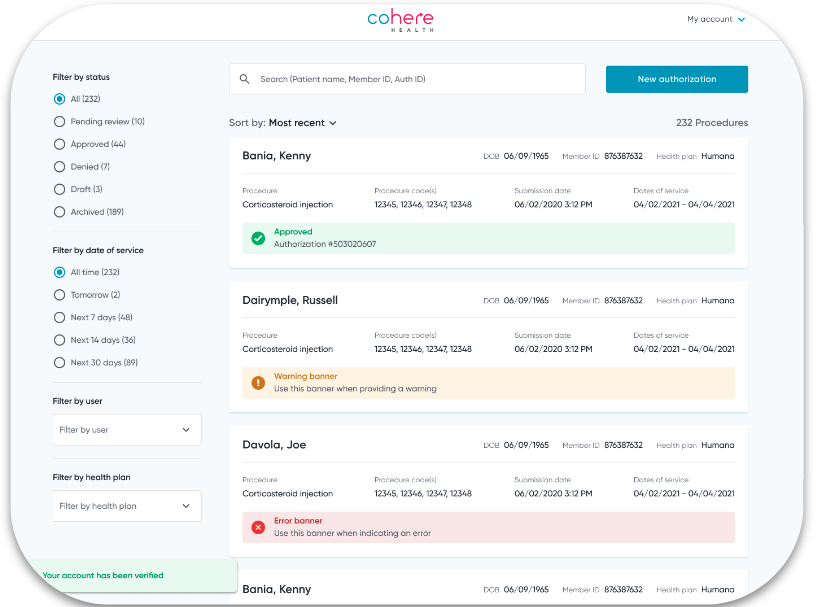The image size is (824, 607).
Task: Click Bania, Kenny's Member ID 876387632
Action: pyautogui.click(x=623, y=156)
